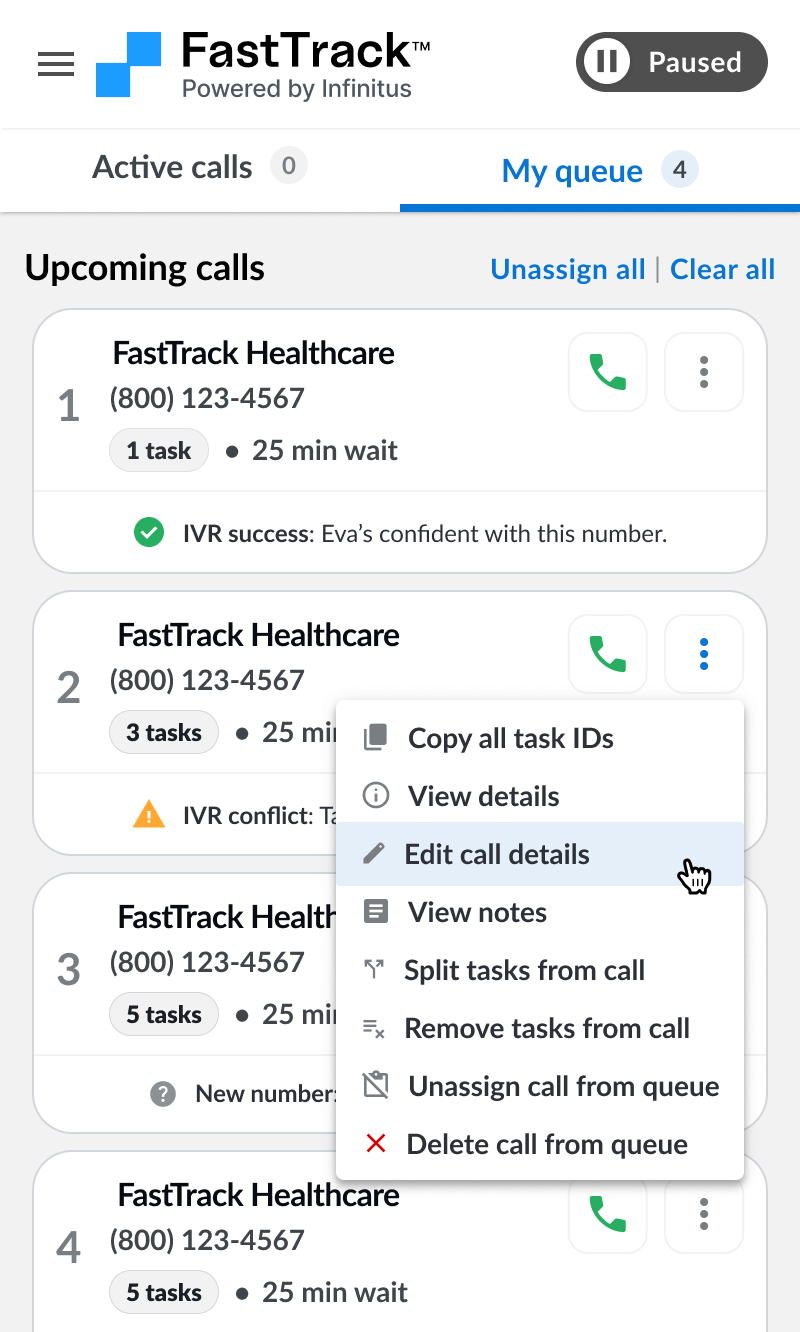Click the FastTrack logo icon
Screen dimensions: 800x1332
coord(128,65)
